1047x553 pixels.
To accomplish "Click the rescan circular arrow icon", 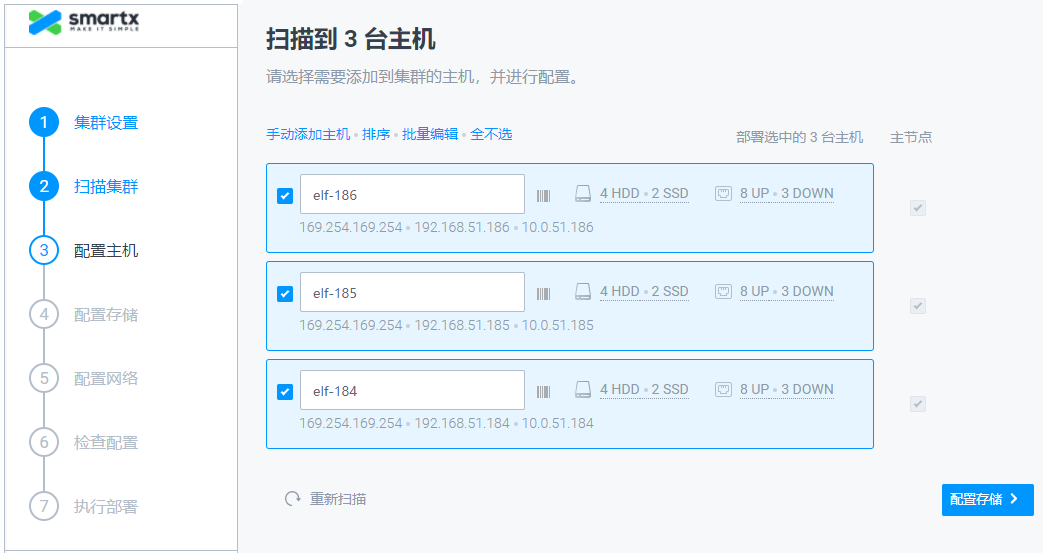I will [292, 499].
